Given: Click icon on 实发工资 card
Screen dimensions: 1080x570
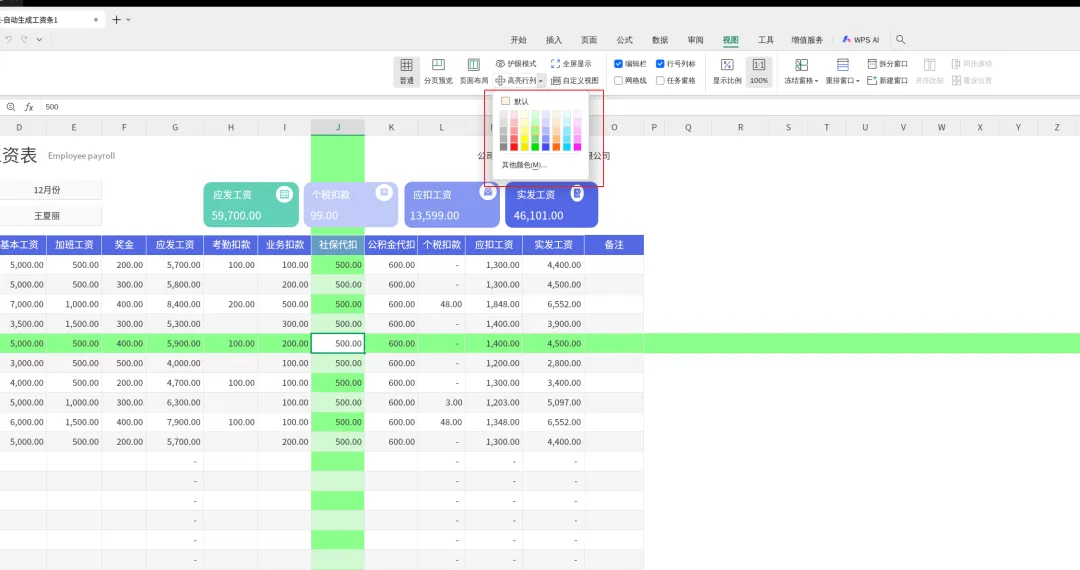Looking at the screenshot, I should [577, 194].
